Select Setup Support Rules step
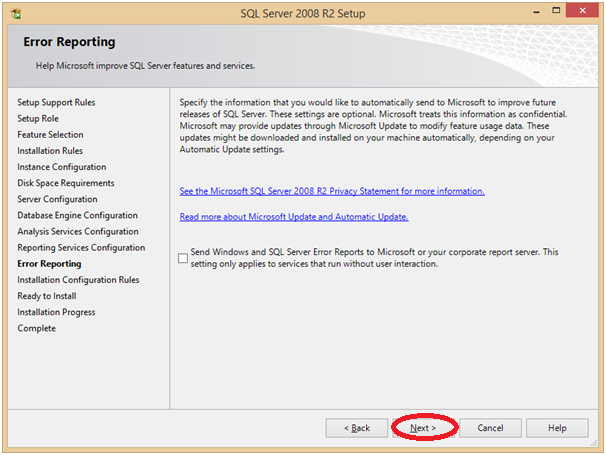Screen dimensions: 606x455 [x=56, y=102]
